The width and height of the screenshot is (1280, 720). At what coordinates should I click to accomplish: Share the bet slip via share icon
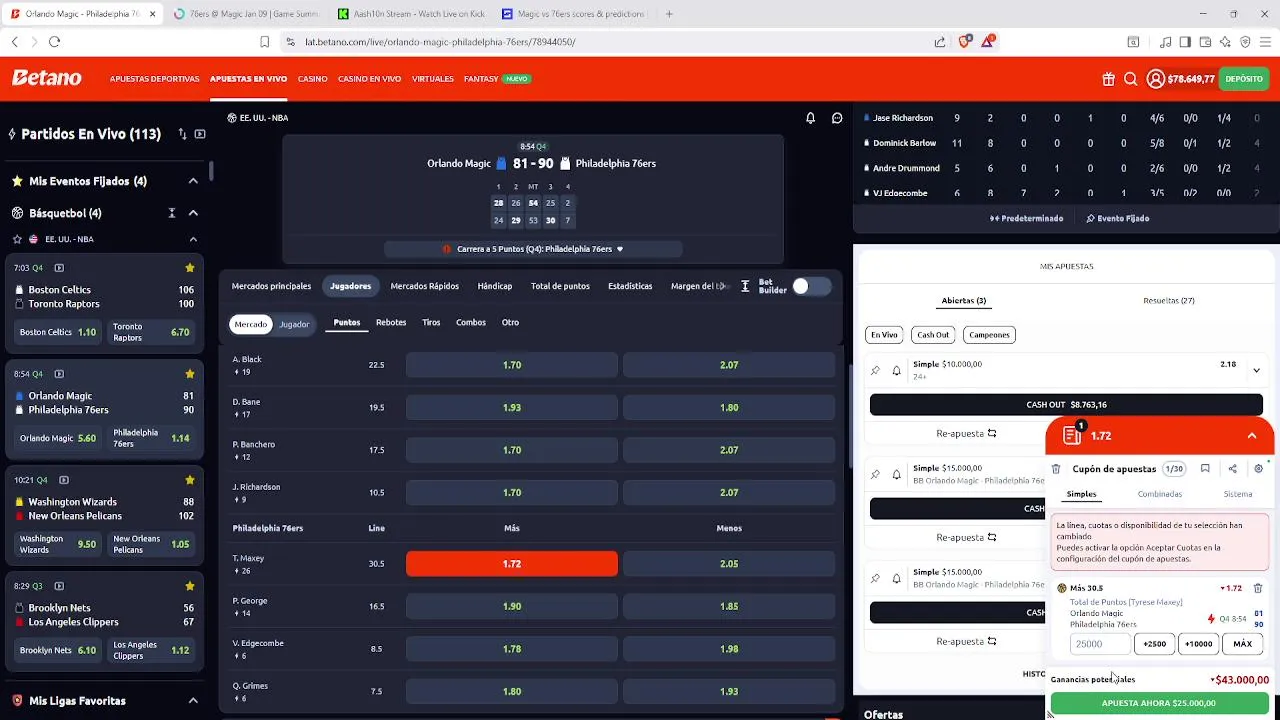pyautogui.click(x=1232, y=469)
